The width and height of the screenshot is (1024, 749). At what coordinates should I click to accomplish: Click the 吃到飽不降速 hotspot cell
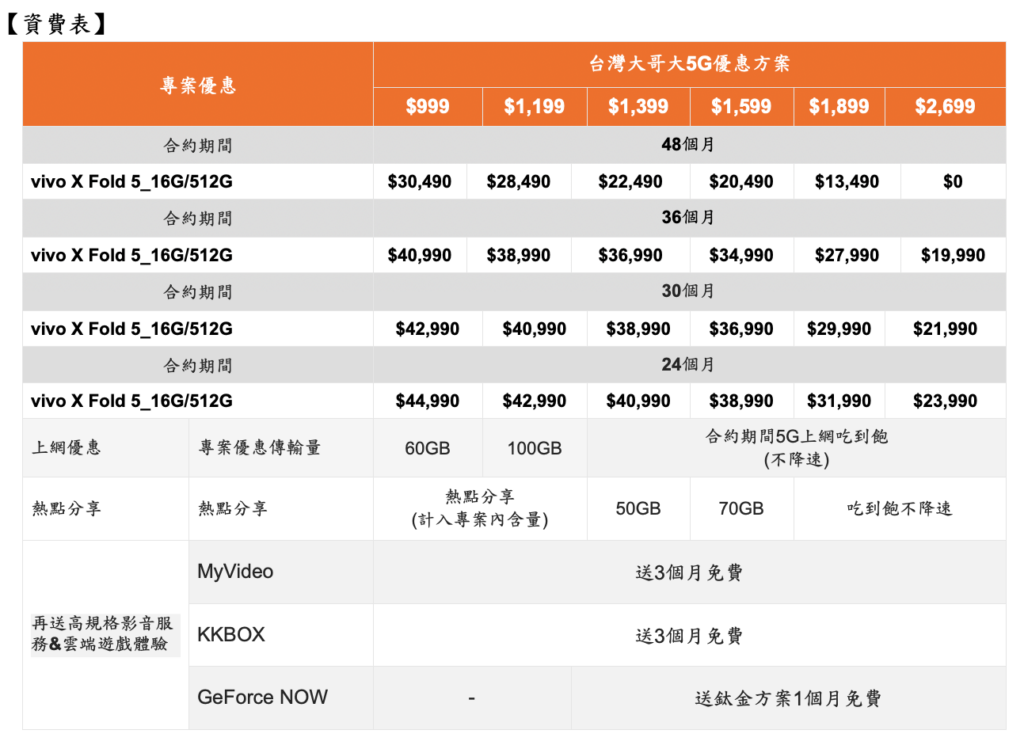tap(900, 509)
